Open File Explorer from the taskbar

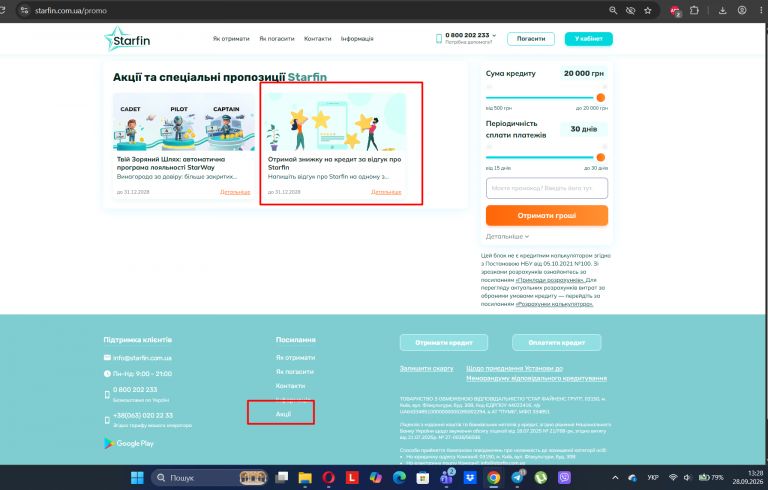pos(305,477)
